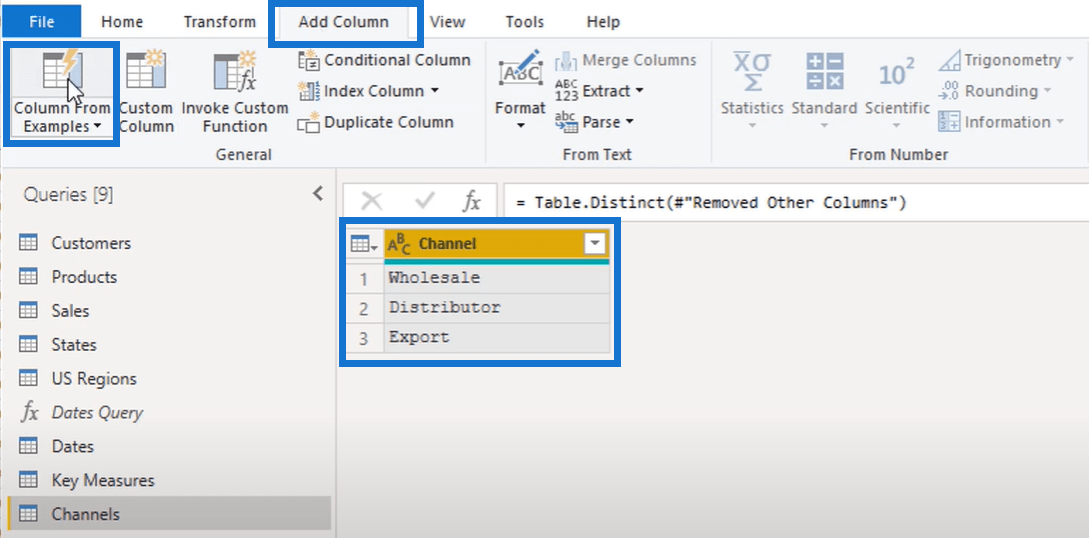The height and width of the screenshot is (538, 1089).
Task: Click into the Table.Distinct formula field
Action: coord(797,203)
